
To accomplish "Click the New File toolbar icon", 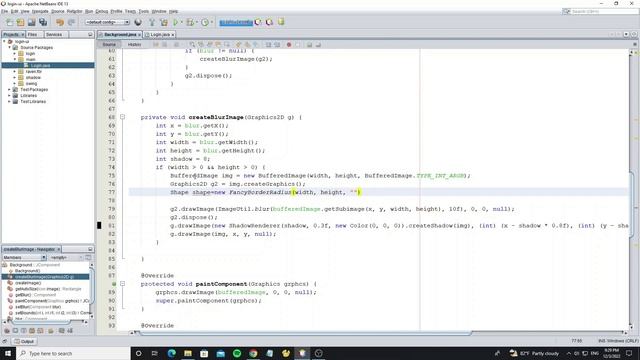I will click(9, 22).
